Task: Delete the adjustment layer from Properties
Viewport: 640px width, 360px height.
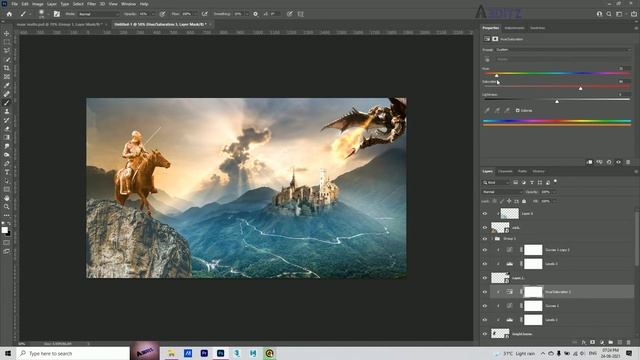Action: pos(628,162)
